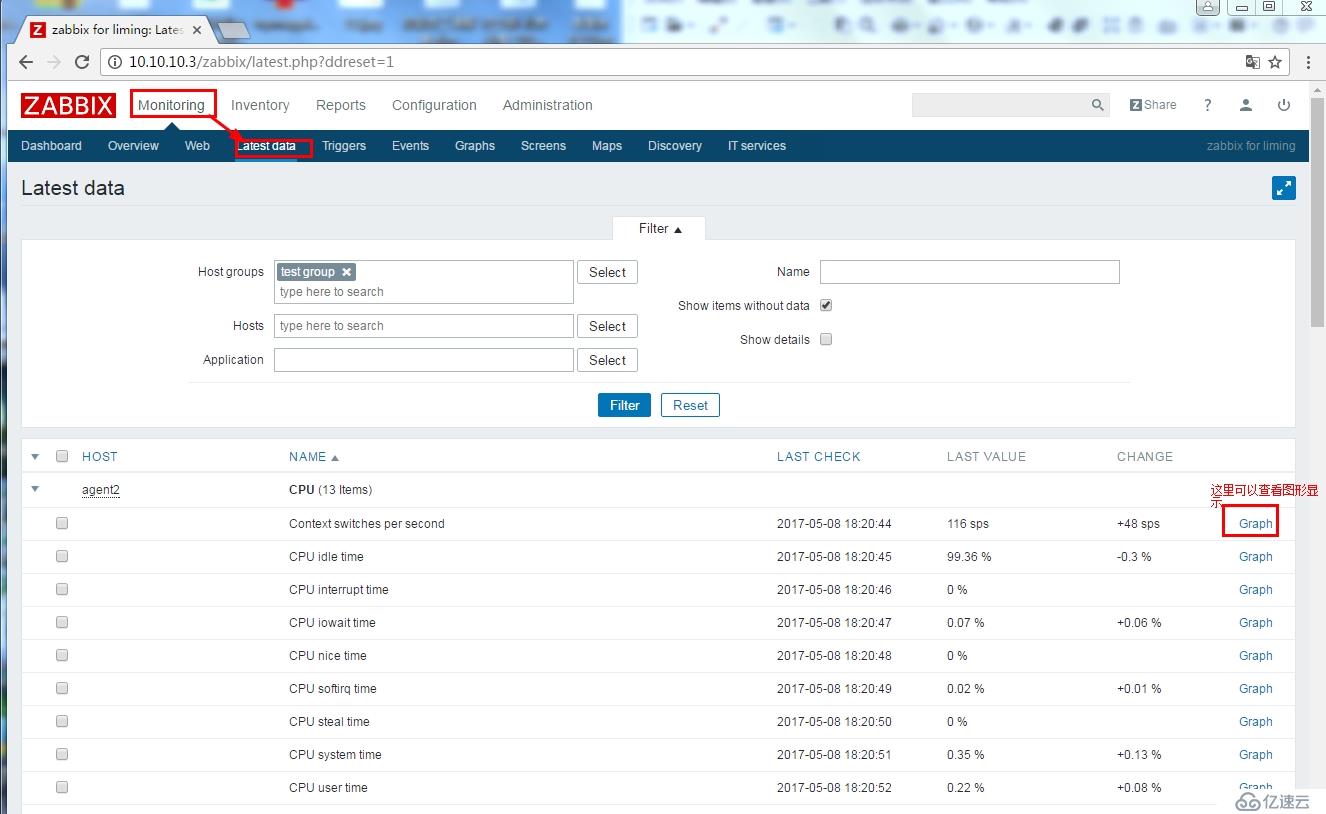Open Zabbix Share link

[x=1153, y=105]
